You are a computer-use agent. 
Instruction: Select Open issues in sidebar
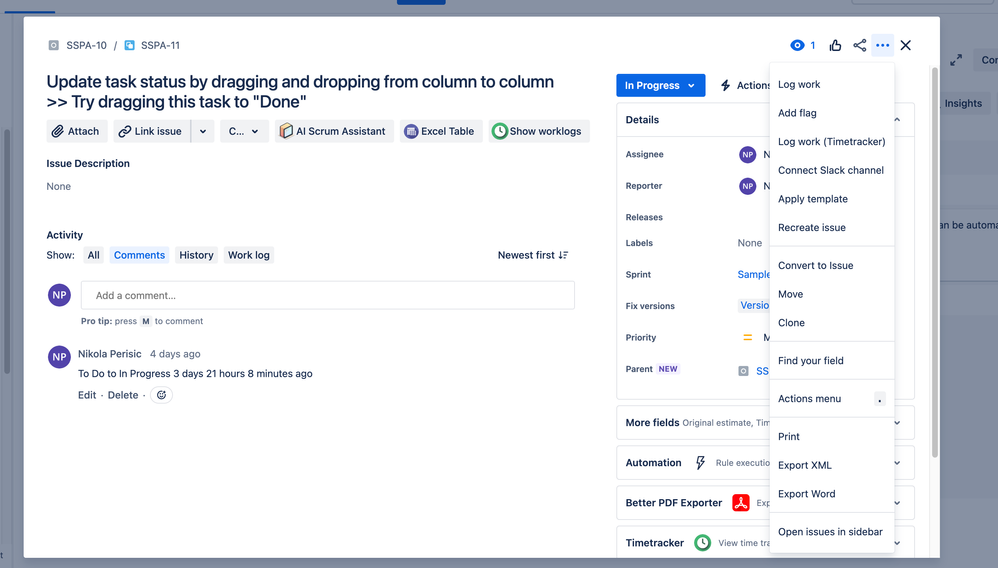(x=832, y=532)
